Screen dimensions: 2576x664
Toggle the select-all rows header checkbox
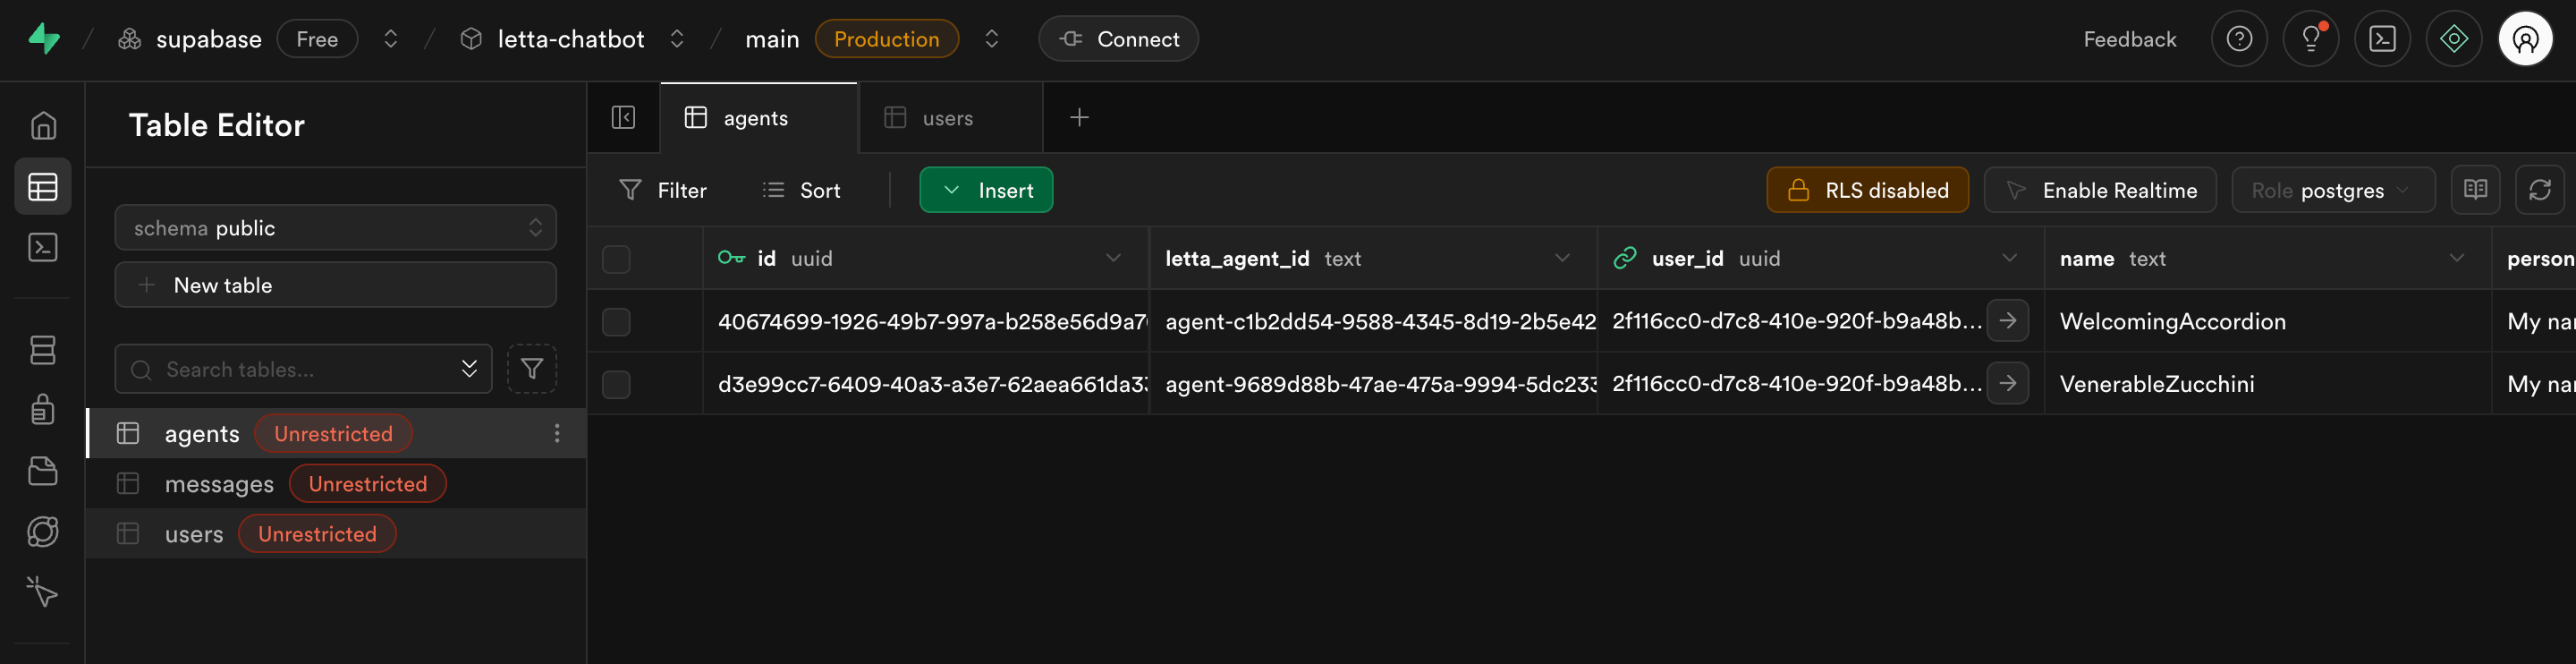(x=616, y=259)
